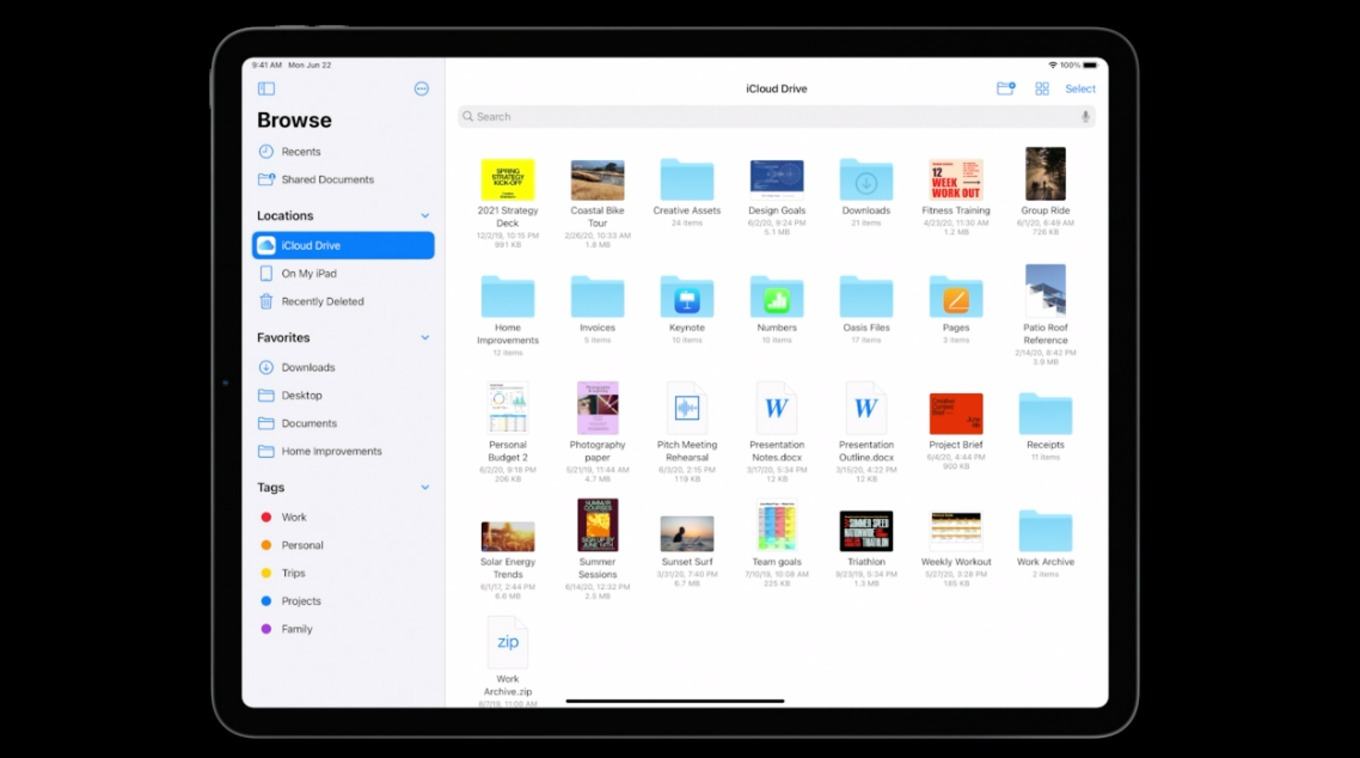Open the Design Goals file
Screen dimensions: 1360x758
777,179
